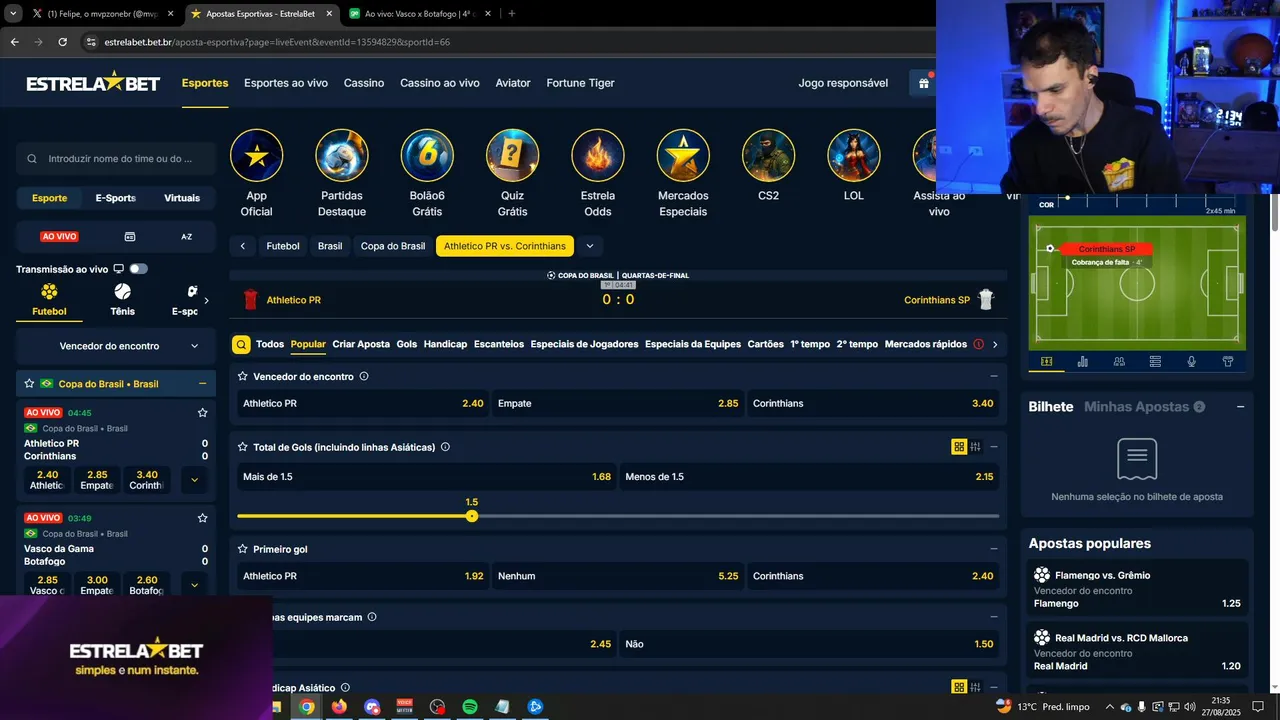Viewport: 1280px width, 720px height.
Task: Bet on Athletico PR at 2.40 in main panel
Action: pos(363,404)
